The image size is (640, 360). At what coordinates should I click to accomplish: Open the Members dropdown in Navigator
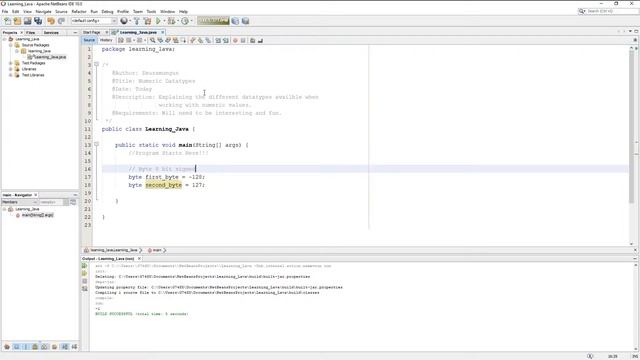pos(20,202)
